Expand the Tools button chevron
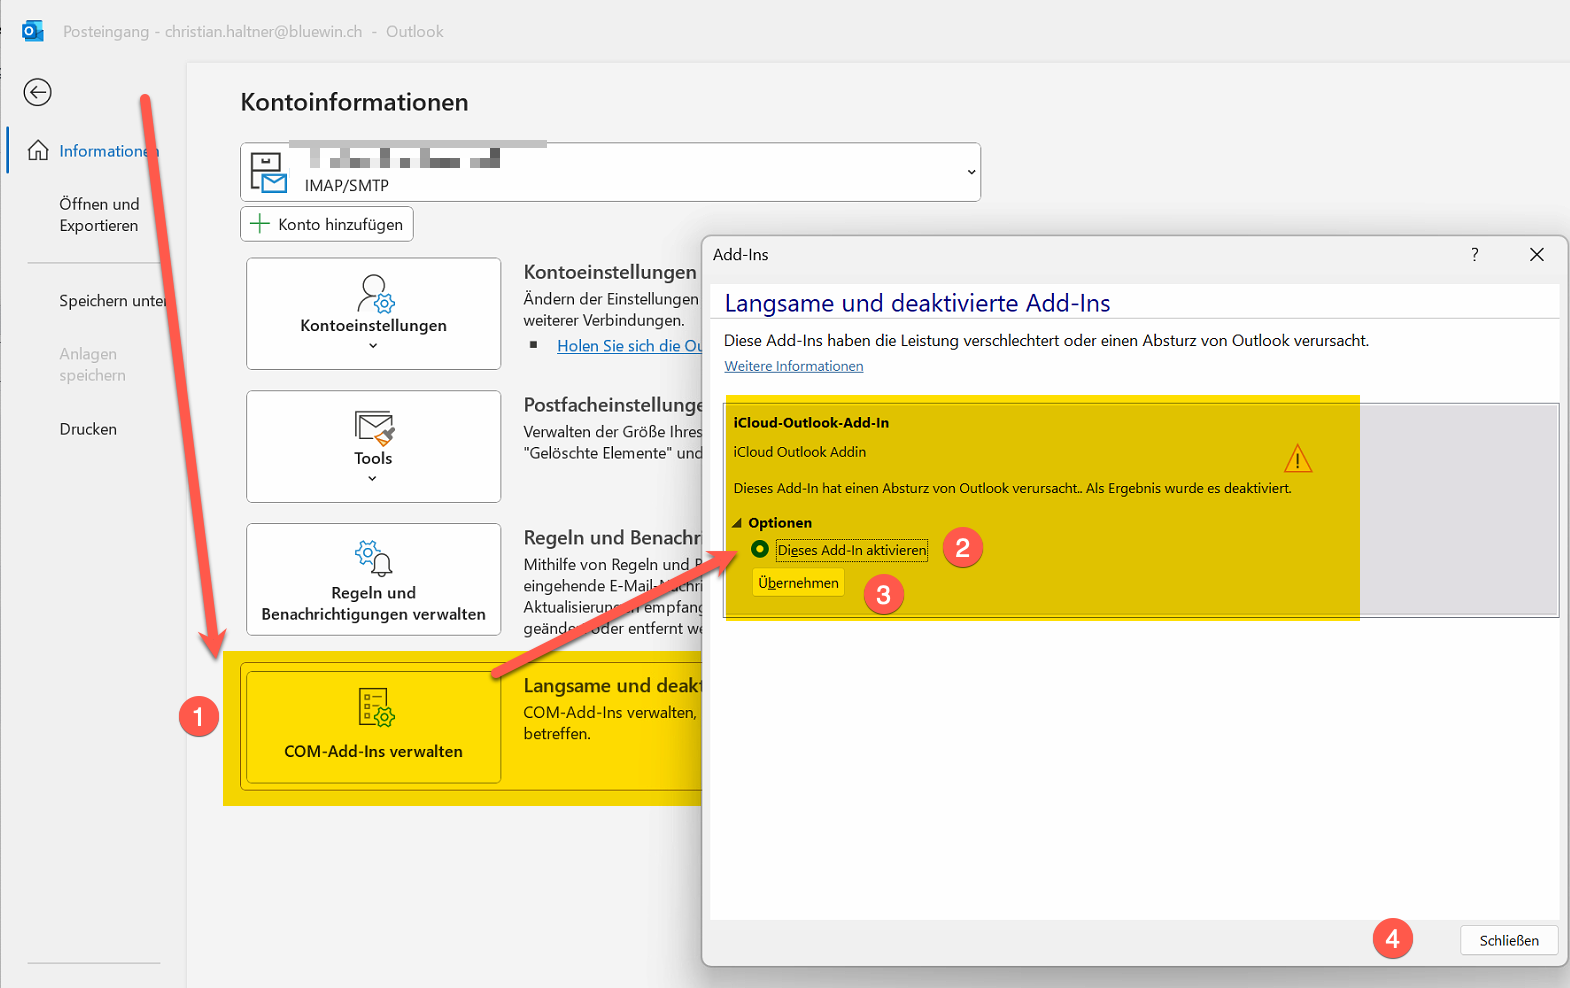Screen dimensions: 1570x988 372,479
